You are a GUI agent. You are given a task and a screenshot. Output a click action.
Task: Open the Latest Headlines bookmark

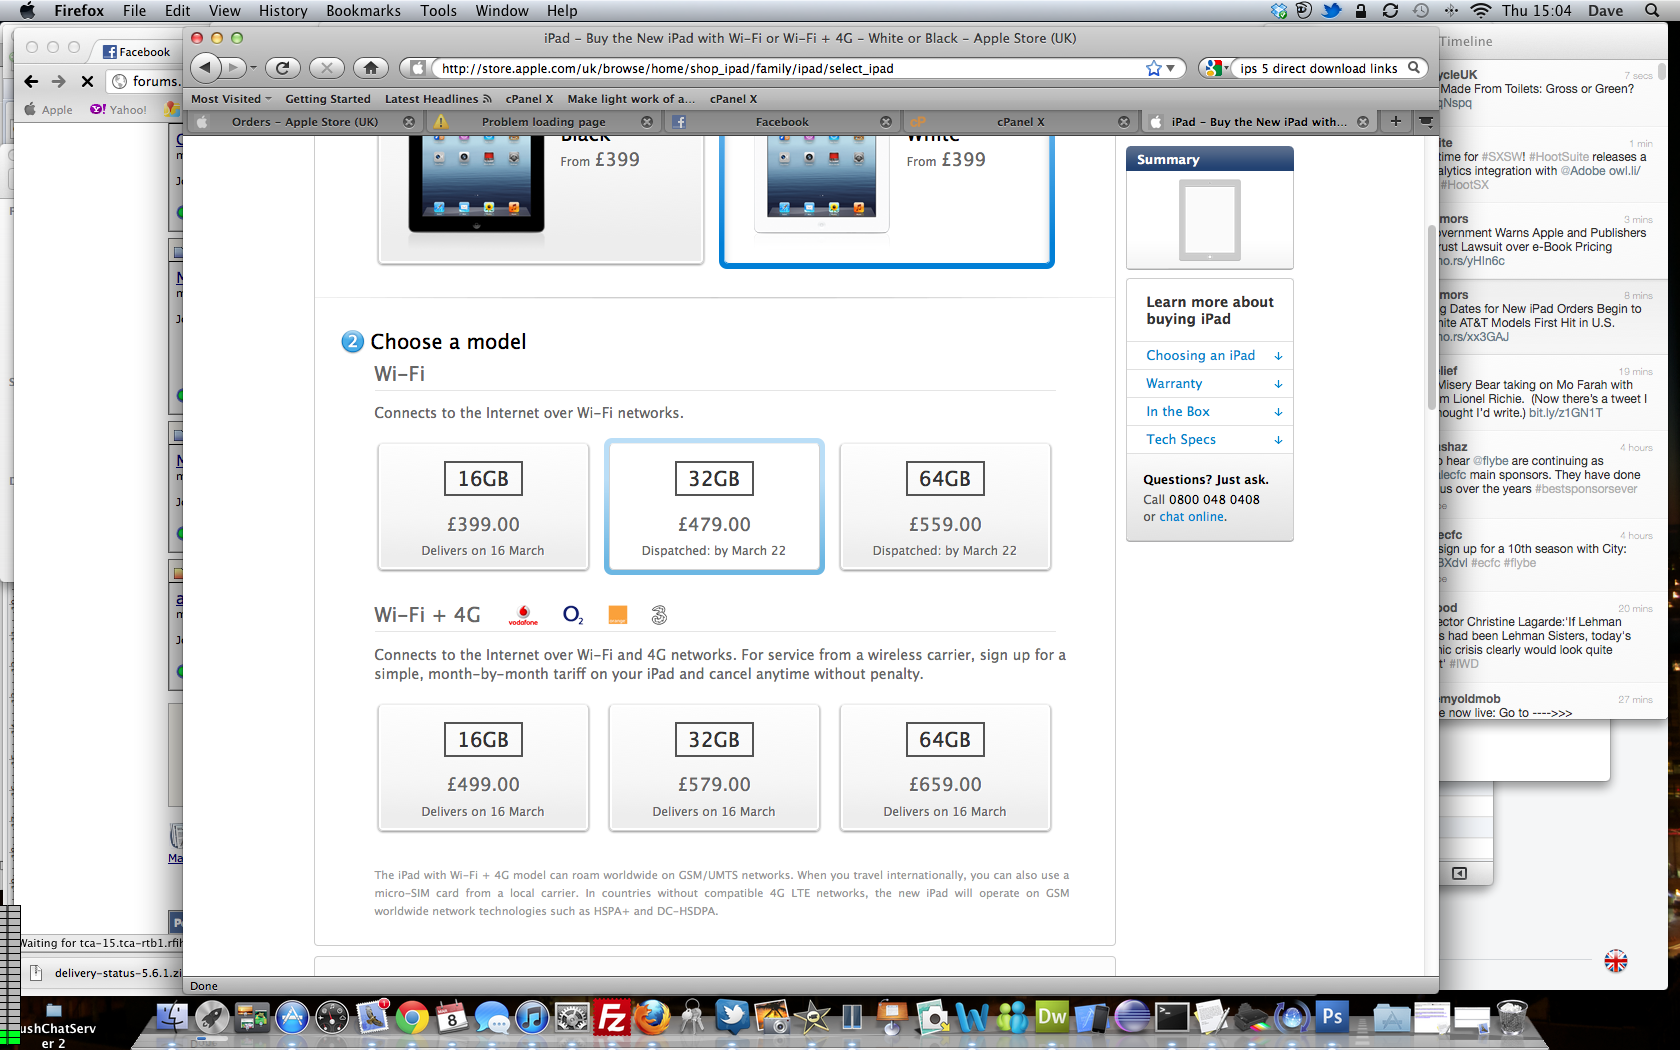(x=438, y=99)
